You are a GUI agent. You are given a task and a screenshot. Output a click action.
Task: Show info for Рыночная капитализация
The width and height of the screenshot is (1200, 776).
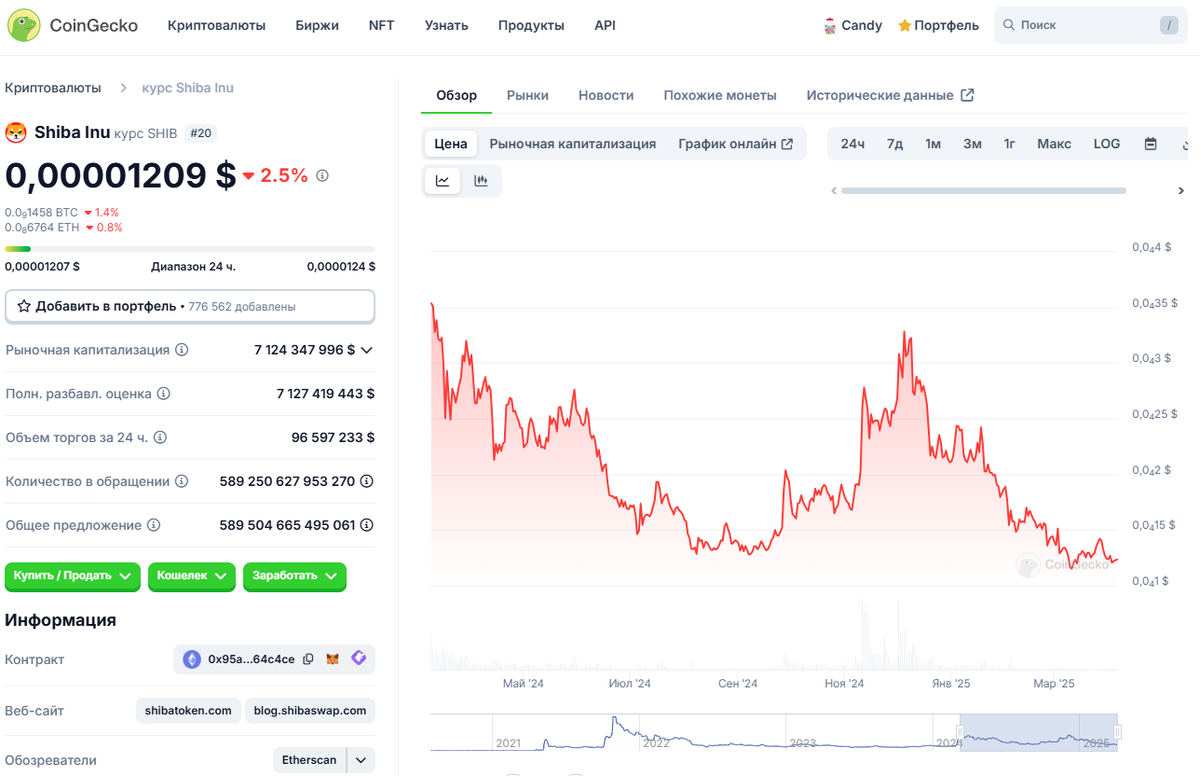click(x=182, y=350)
